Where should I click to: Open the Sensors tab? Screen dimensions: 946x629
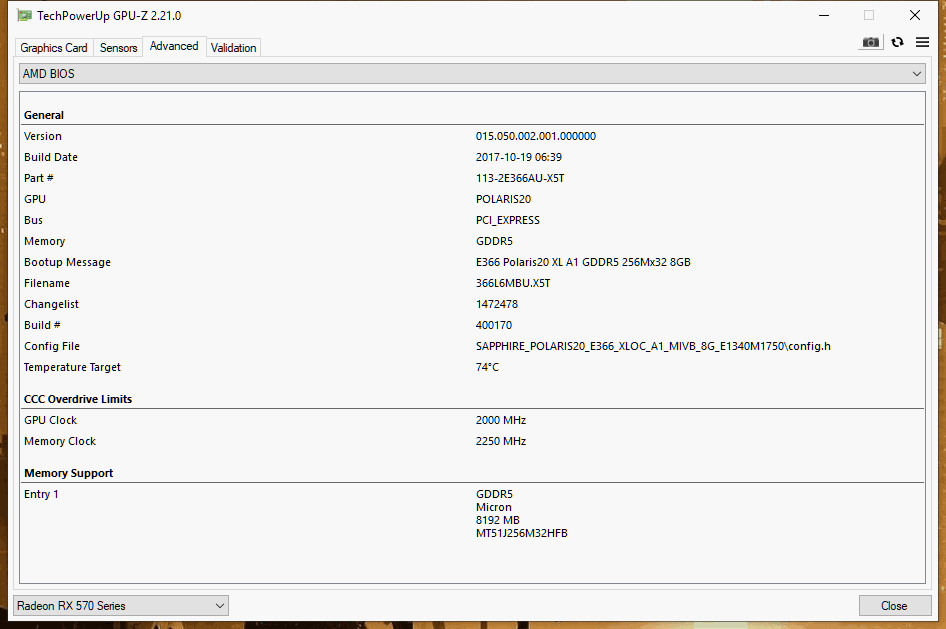tap(118, 48)
